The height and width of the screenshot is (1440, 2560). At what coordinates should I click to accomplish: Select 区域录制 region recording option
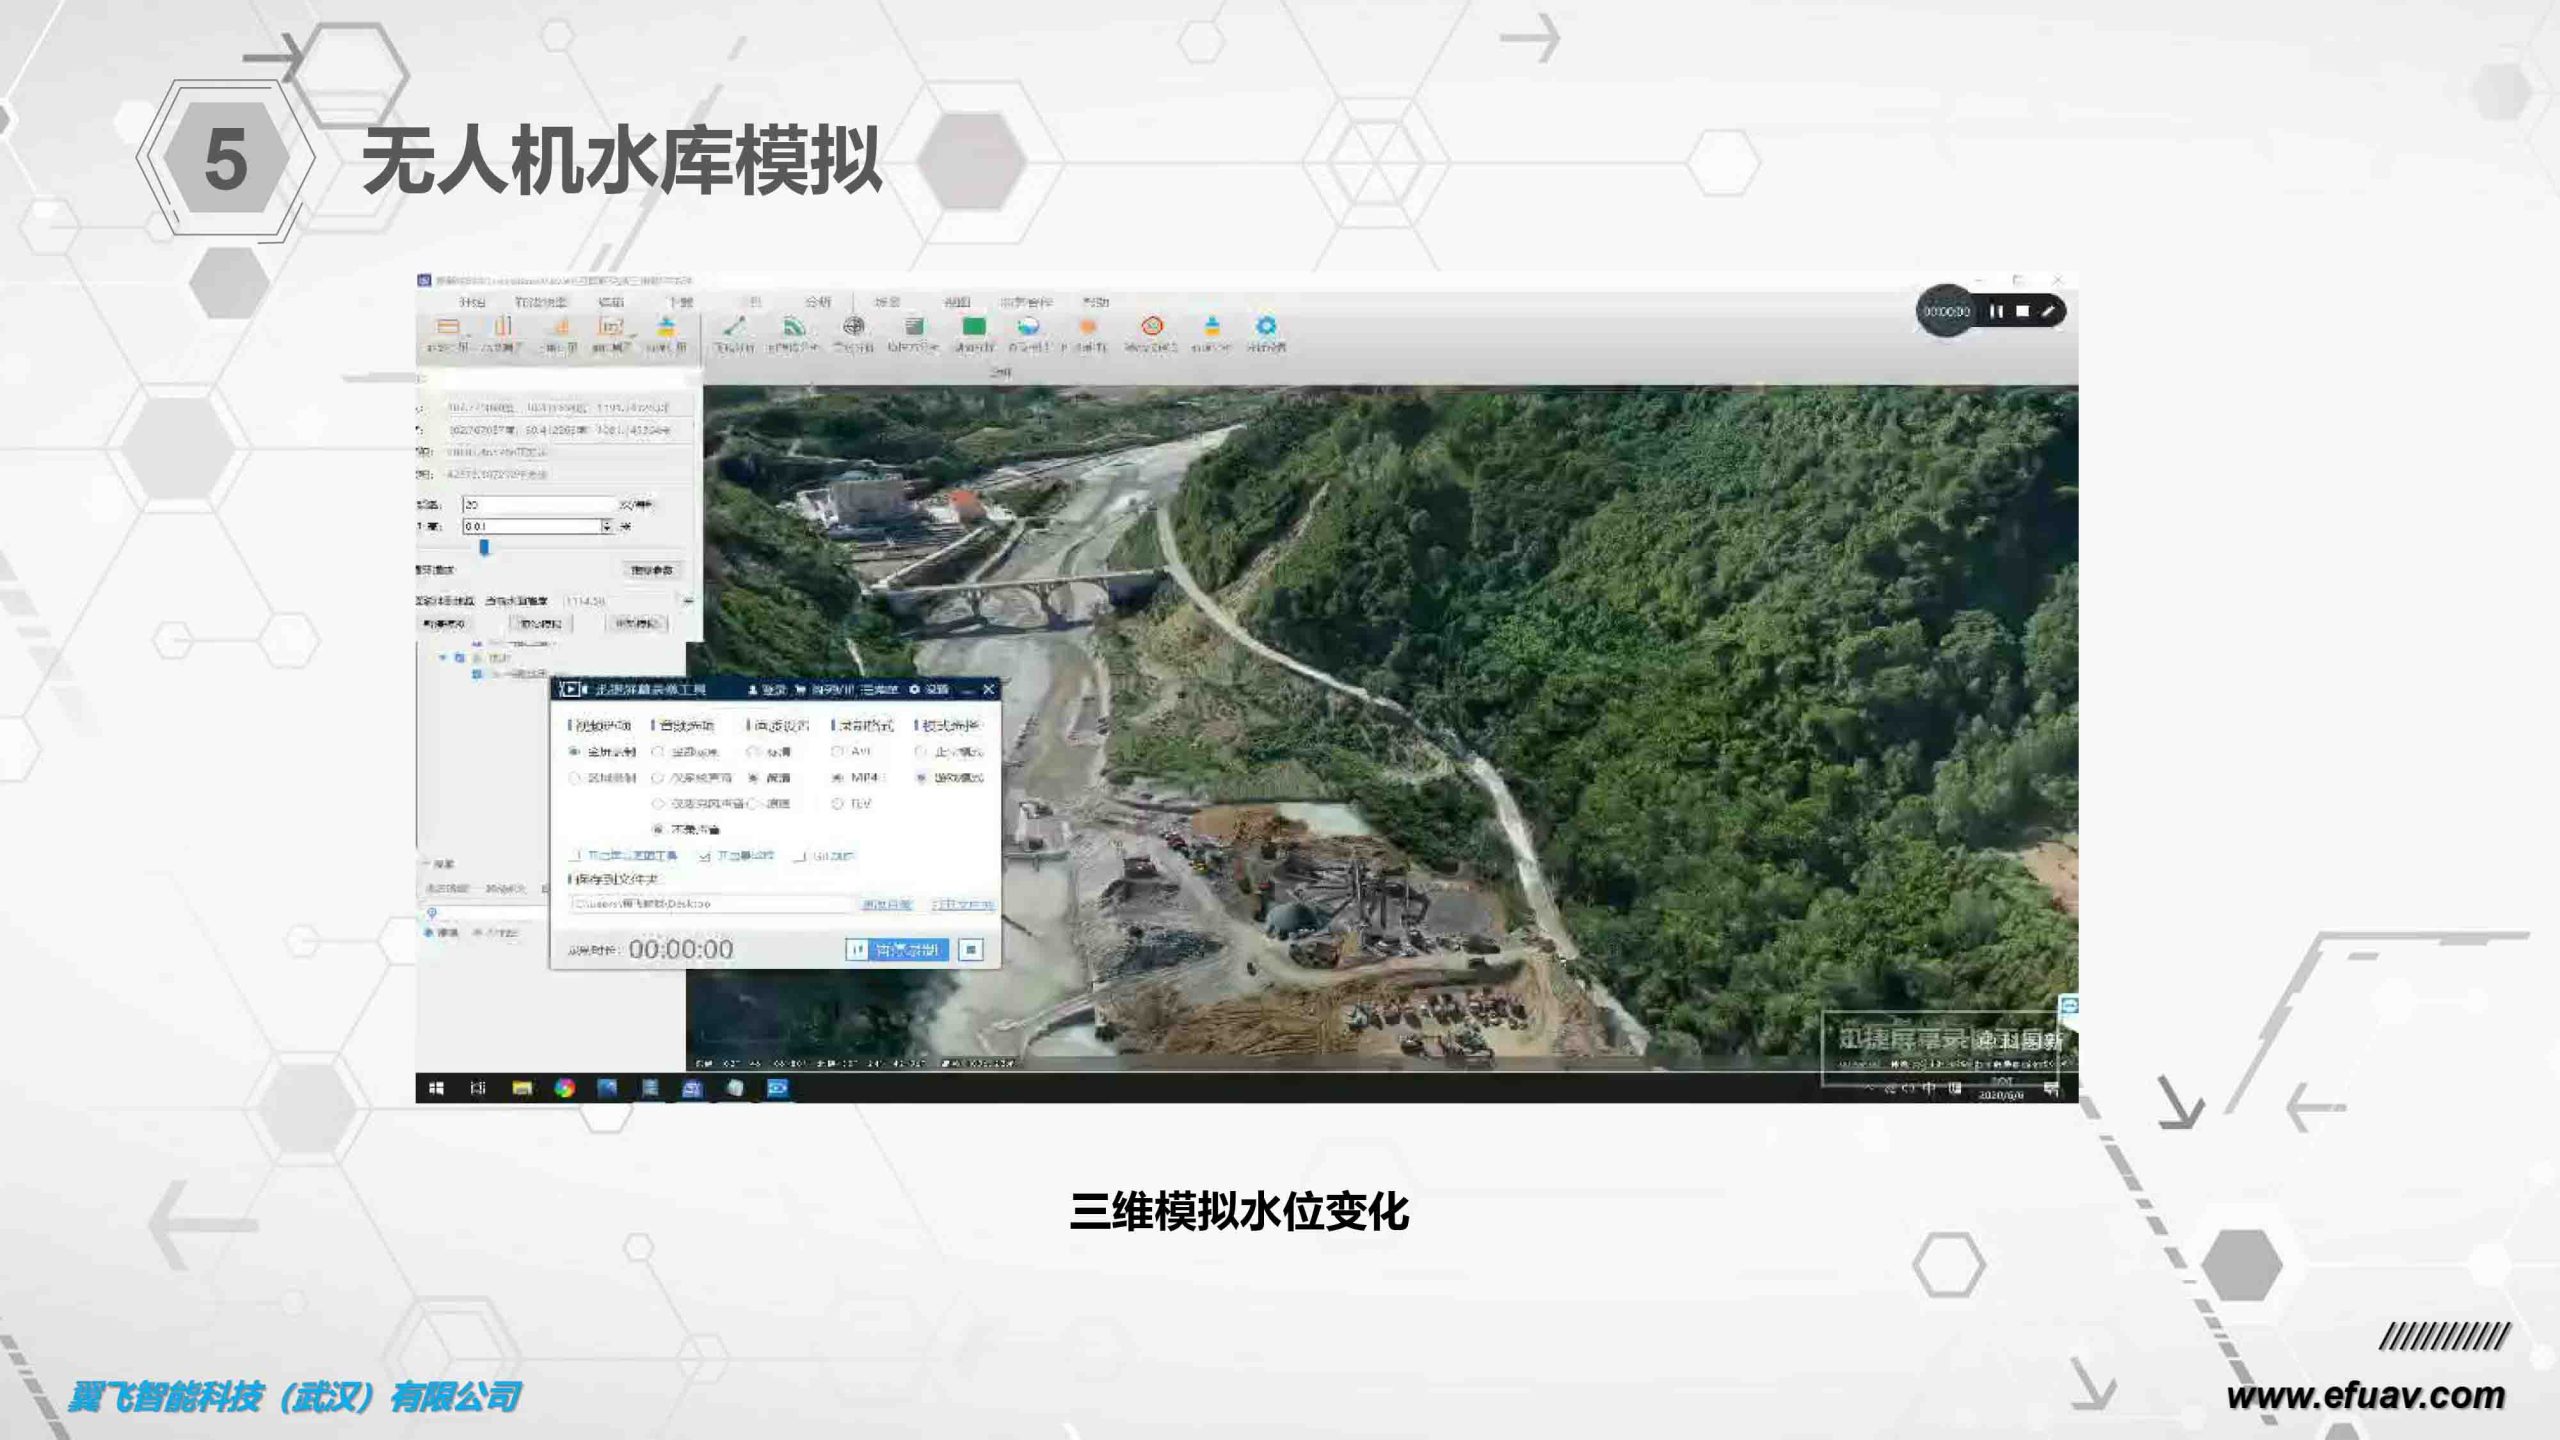[603, 778]
